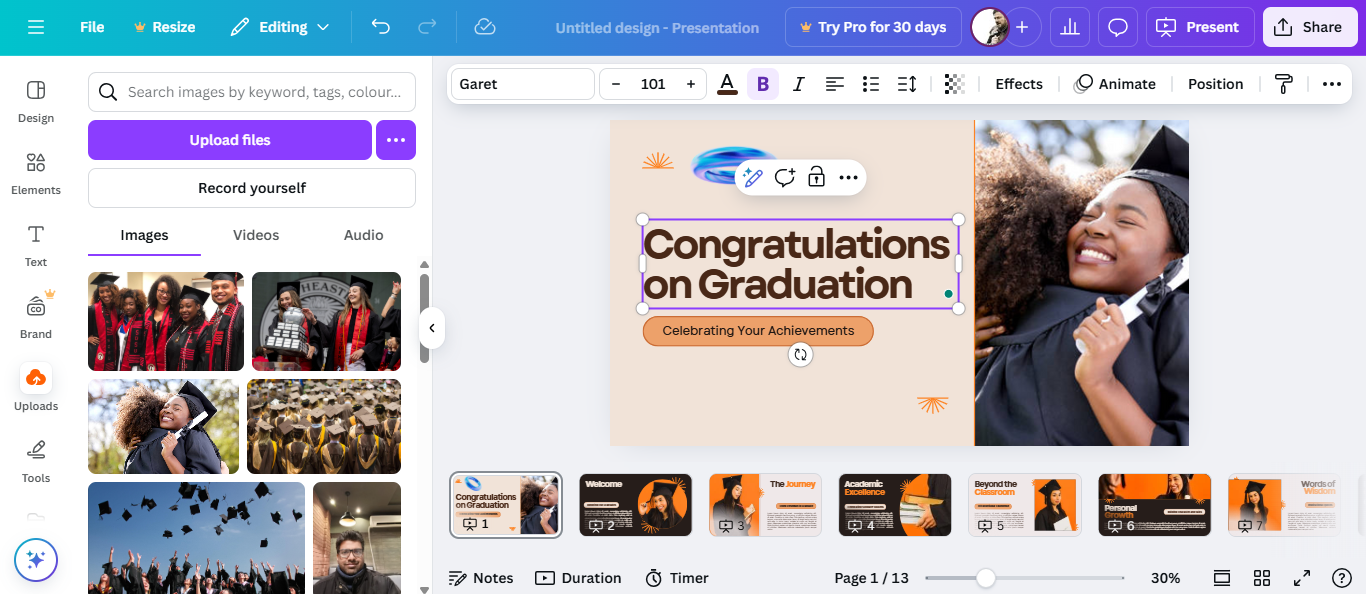The width and height of the screenshot is (1366, 594).
Task: Open the Design panel in sidebar
Action: (36, 102)
